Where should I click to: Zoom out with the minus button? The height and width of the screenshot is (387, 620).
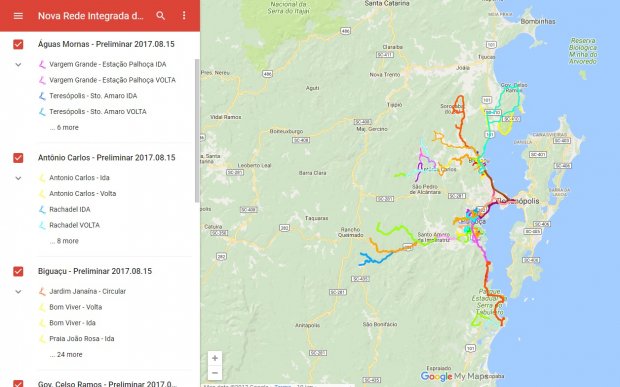(215, 373)
